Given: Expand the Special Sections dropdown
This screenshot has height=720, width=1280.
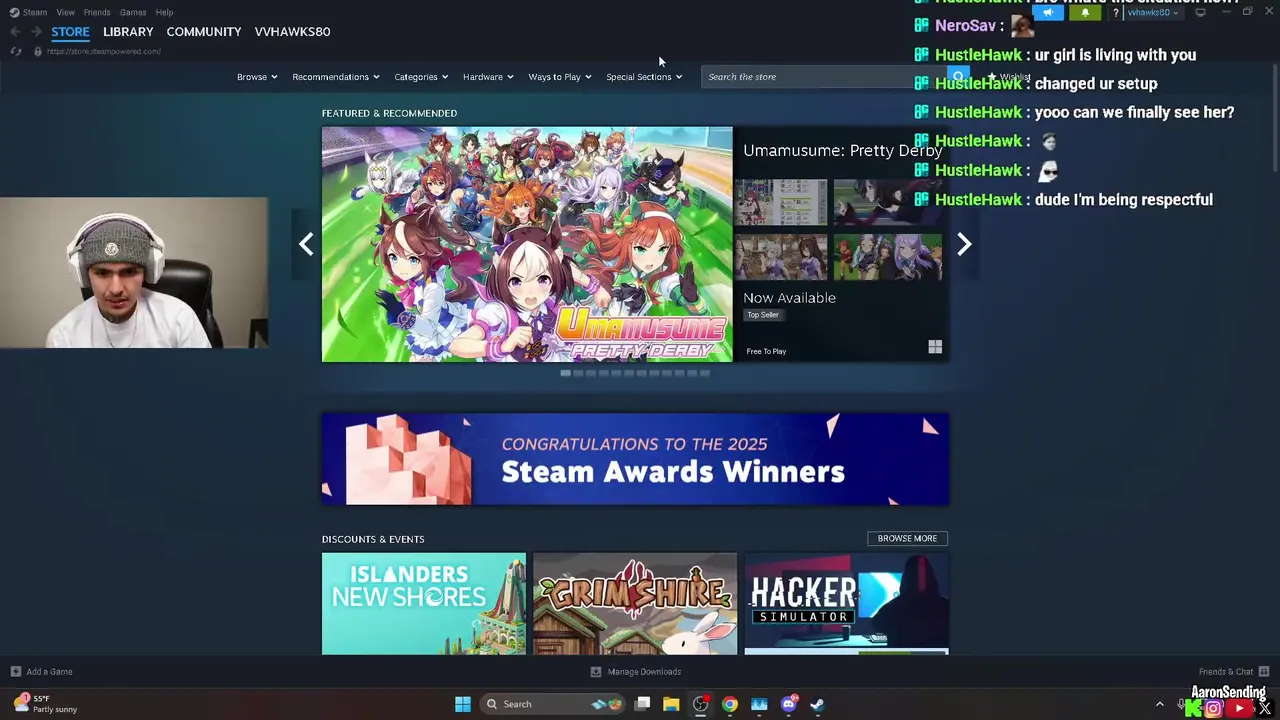Looking at the screenshot, I should [x=644, y=77].
